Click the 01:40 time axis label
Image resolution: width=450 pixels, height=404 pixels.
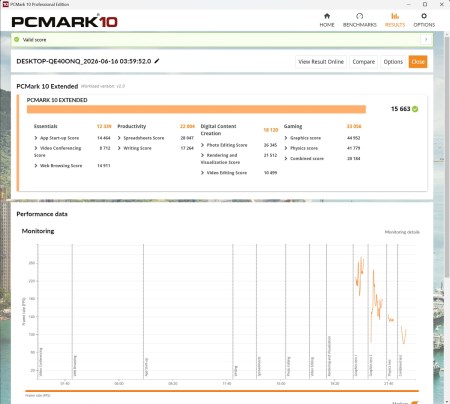[65, 384]
